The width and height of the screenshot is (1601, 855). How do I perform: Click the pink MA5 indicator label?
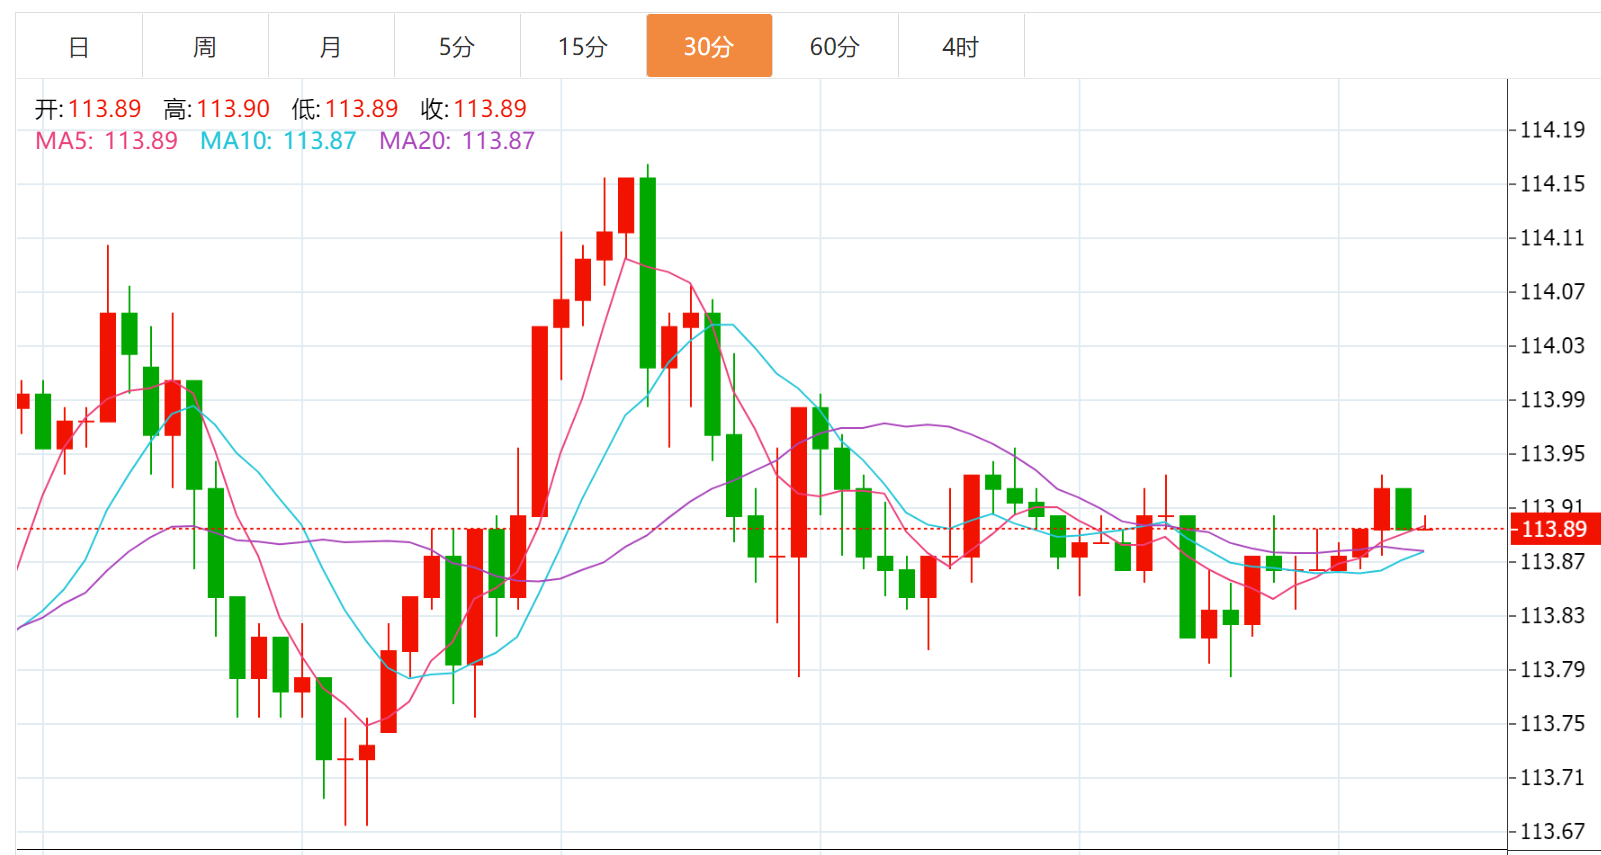click(x=106, y=141)
